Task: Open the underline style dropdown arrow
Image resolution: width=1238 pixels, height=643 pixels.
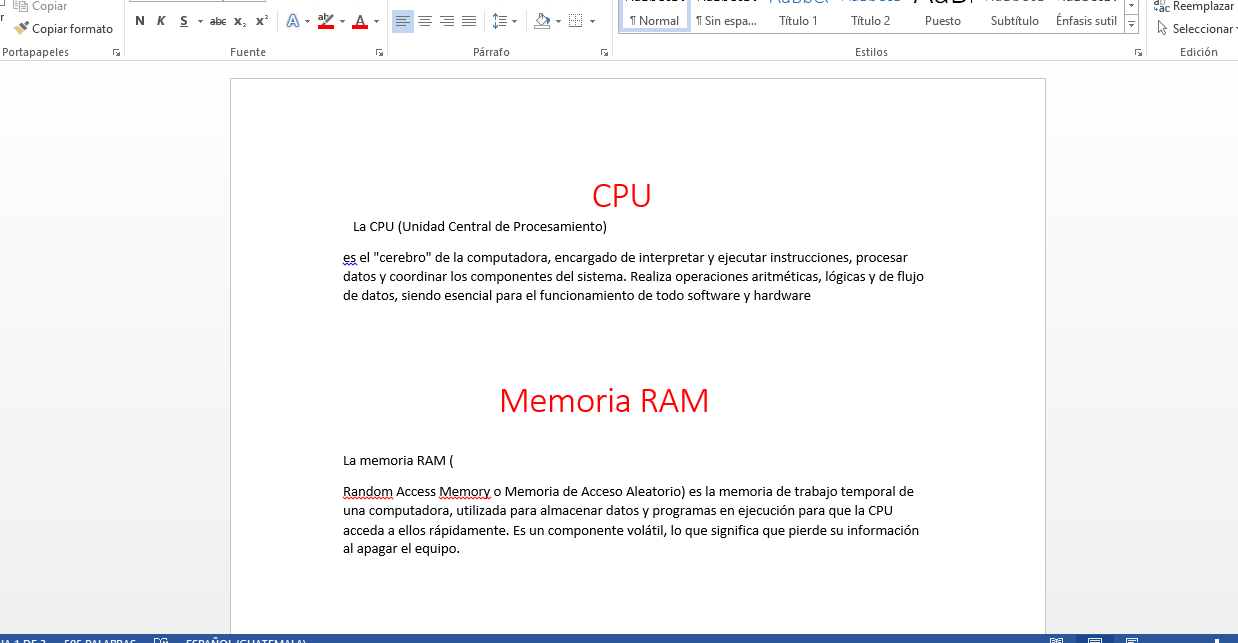Action: coord(201,21)
